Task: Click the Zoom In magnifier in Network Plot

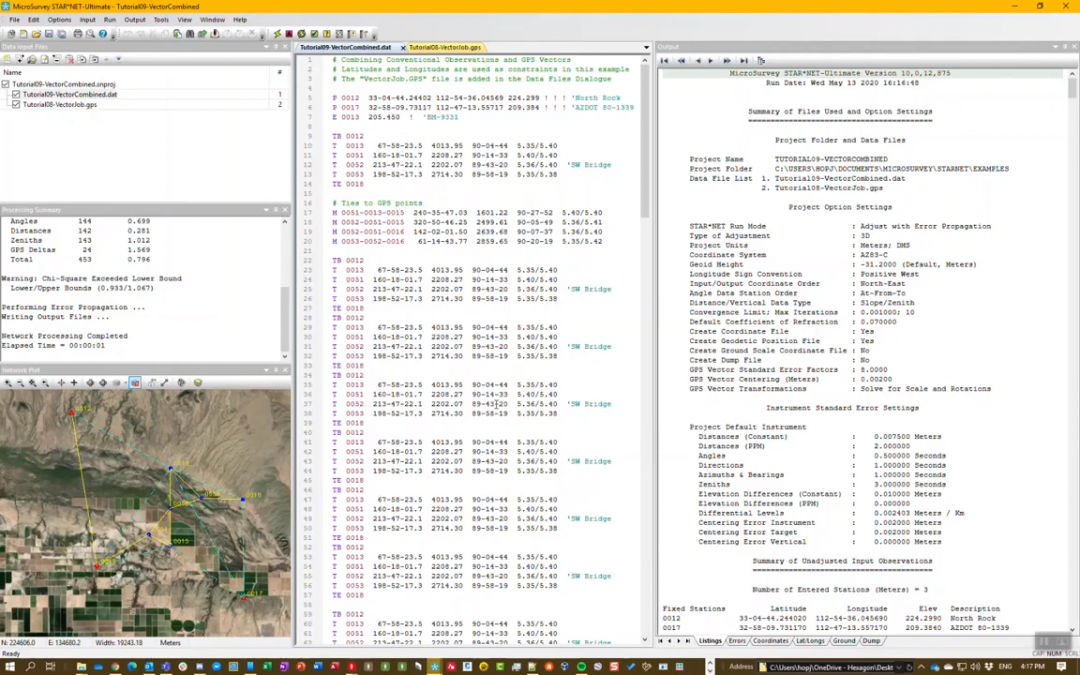Action: pos(8,383)
